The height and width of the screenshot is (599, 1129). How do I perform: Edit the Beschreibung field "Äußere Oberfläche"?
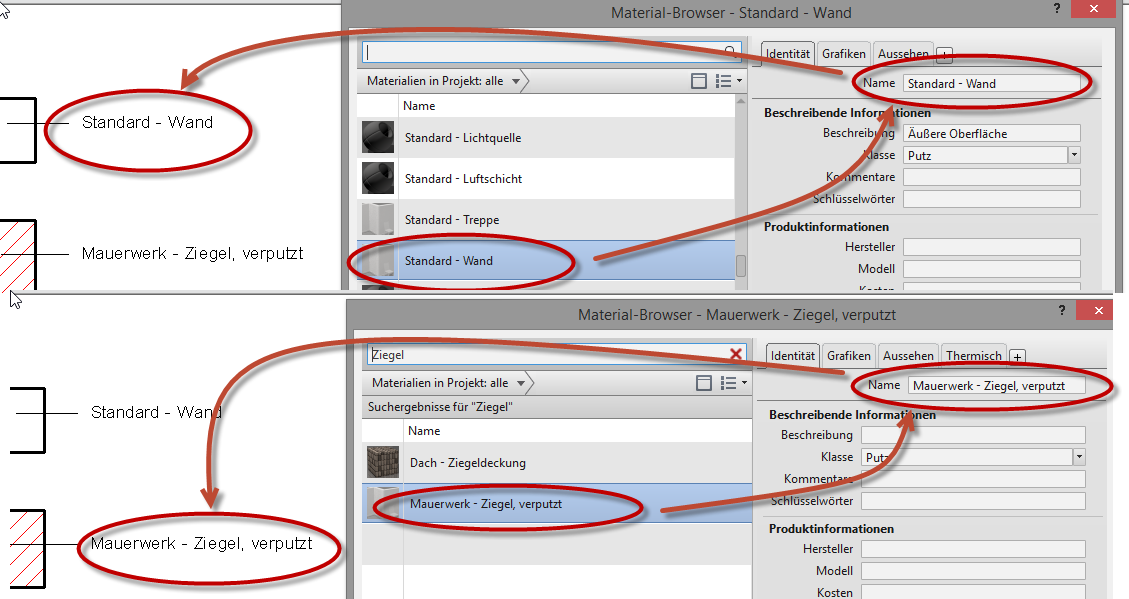click(992, 133)
